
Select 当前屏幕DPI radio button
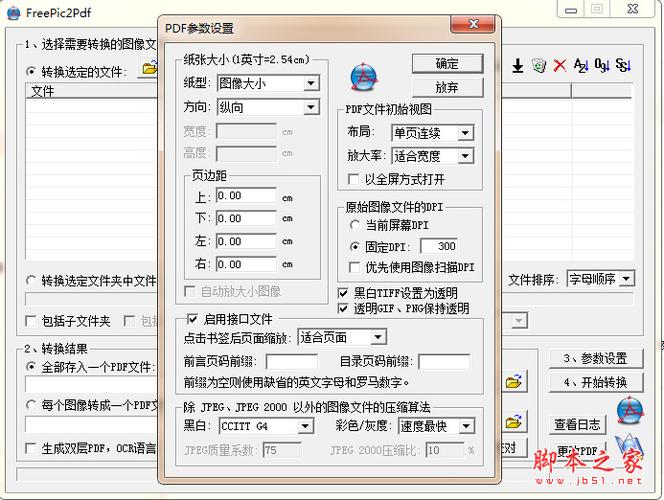[x=355, y=225]
